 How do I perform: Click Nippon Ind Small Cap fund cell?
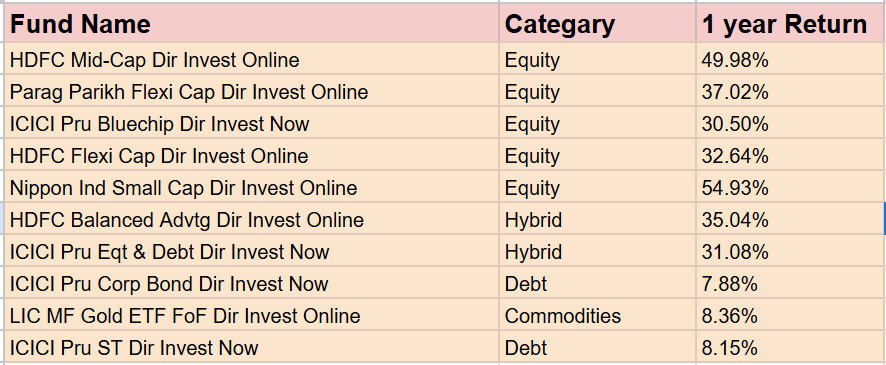[x=251, y=187]
